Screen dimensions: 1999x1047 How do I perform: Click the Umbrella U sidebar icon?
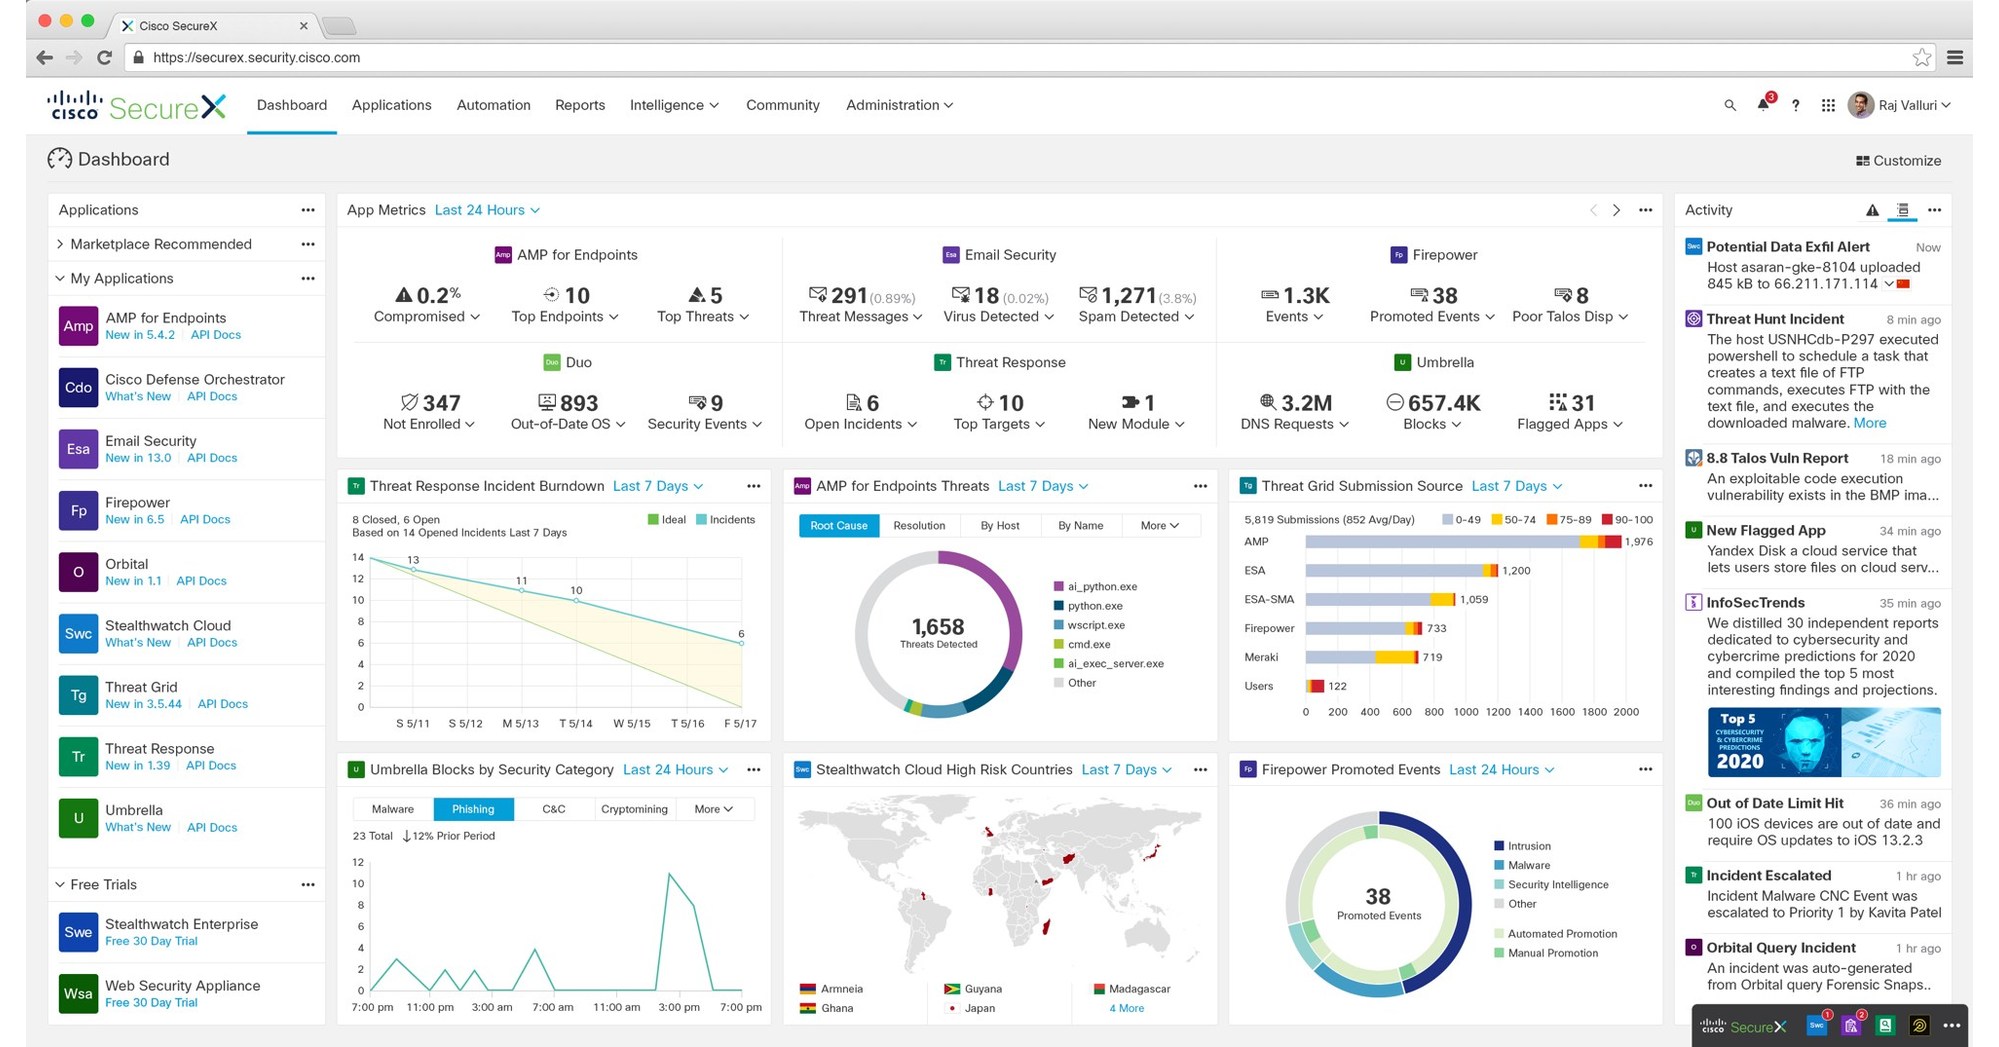tap(78, 817)
